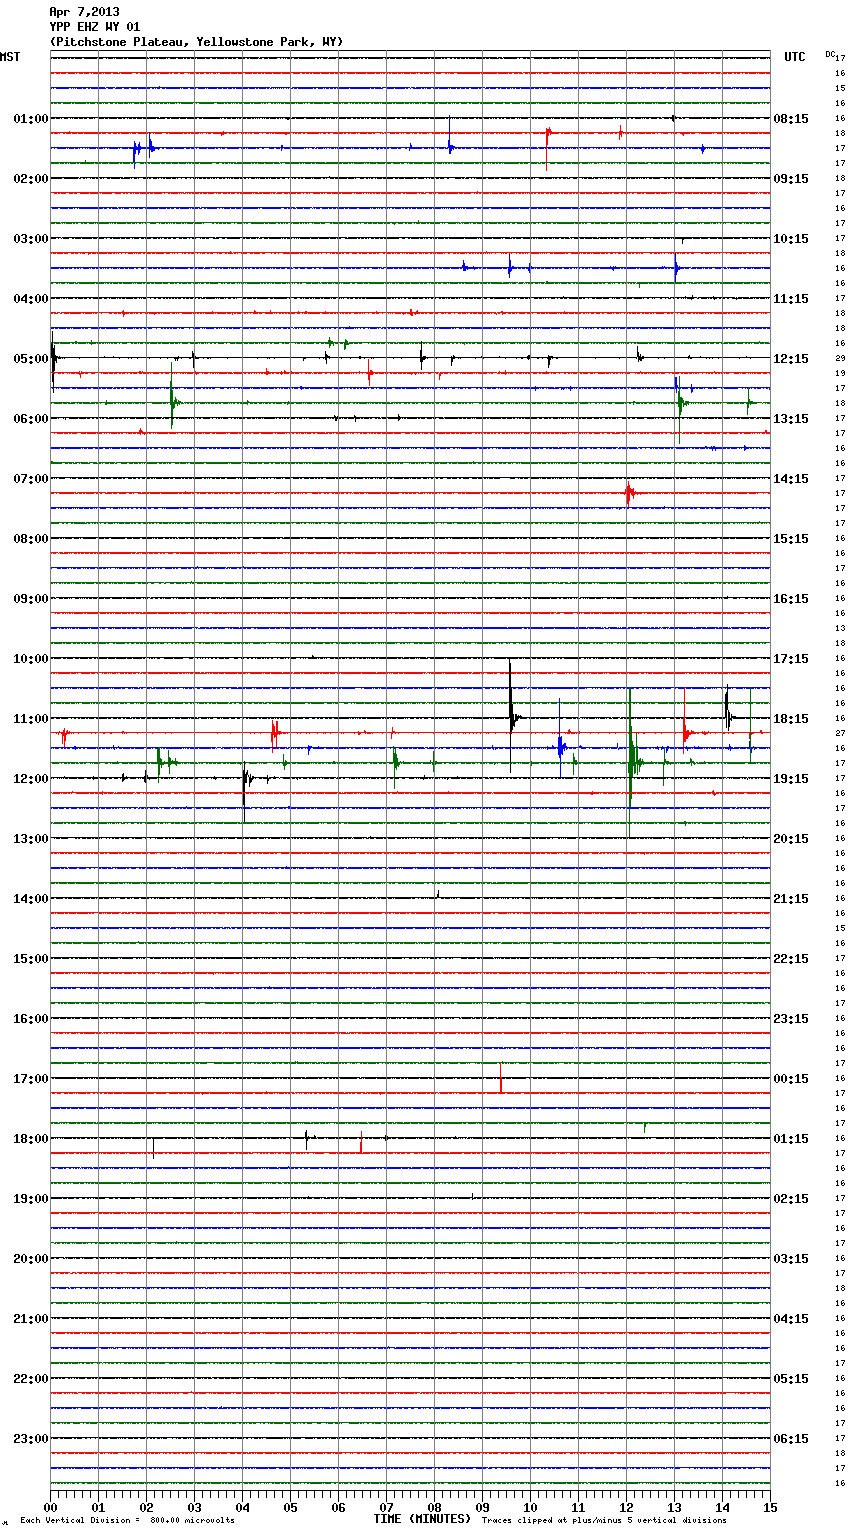This screenshot has height=1534, width=850.
Task: Click 'Each Vertical Division = 800.00 microvolts' footer
Action: point(127,1521)
